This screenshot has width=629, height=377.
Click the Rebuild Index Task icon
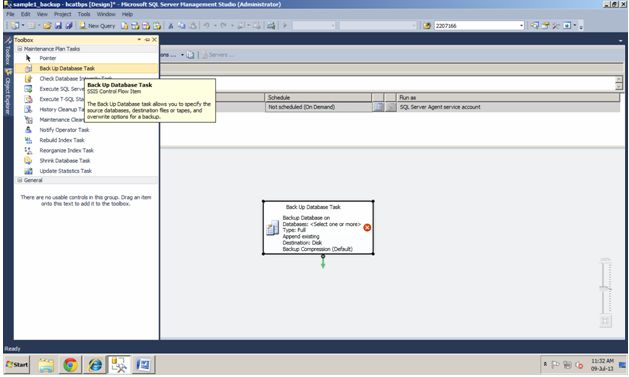pos(28,140)
